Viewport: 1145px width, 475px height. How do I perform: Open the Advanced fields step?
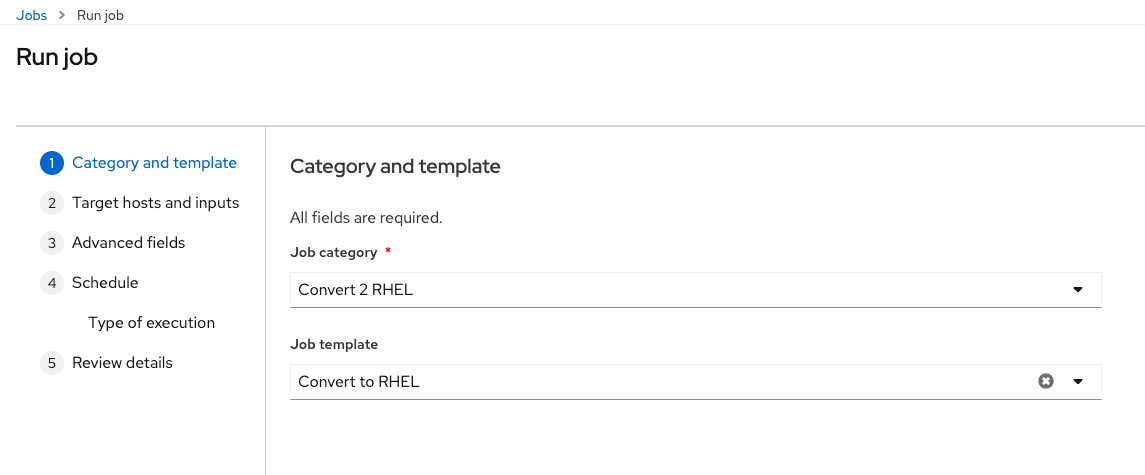tap(129, 243)
